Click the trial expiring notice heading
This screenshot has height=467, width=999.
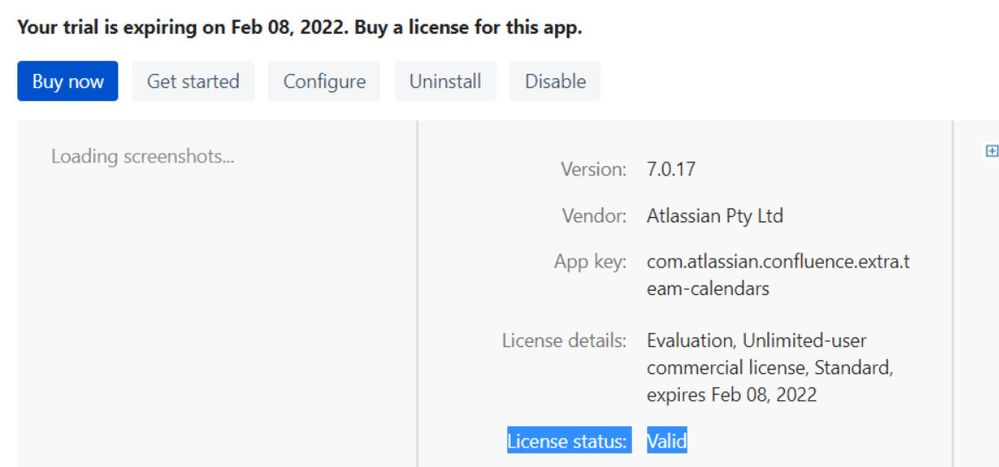[x=299, y=27]
